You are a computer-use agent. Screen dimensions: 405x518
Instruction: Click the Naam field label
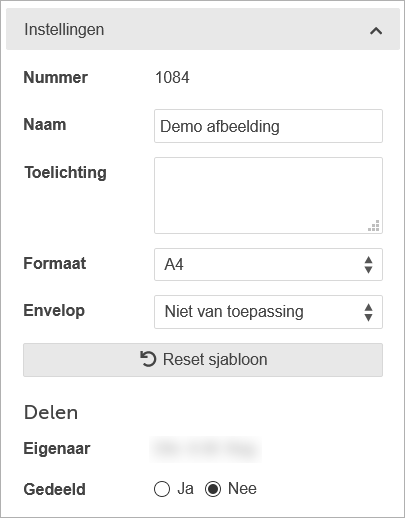(x=45, y=125)
